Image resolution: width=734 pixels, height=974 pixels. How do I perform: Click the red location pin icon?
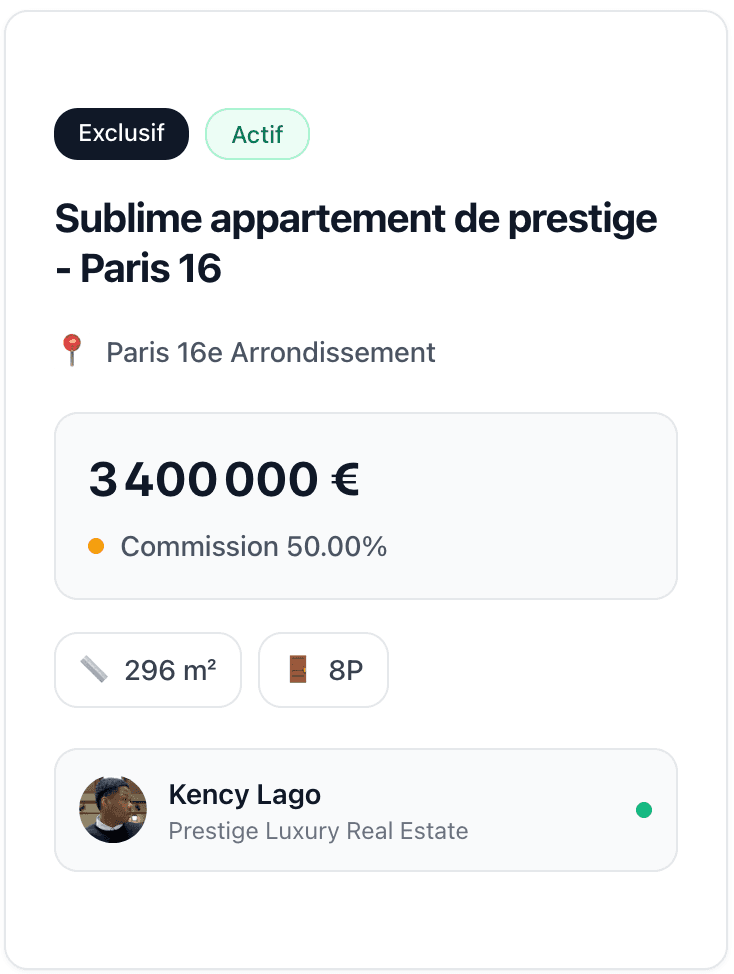point(71,351)
